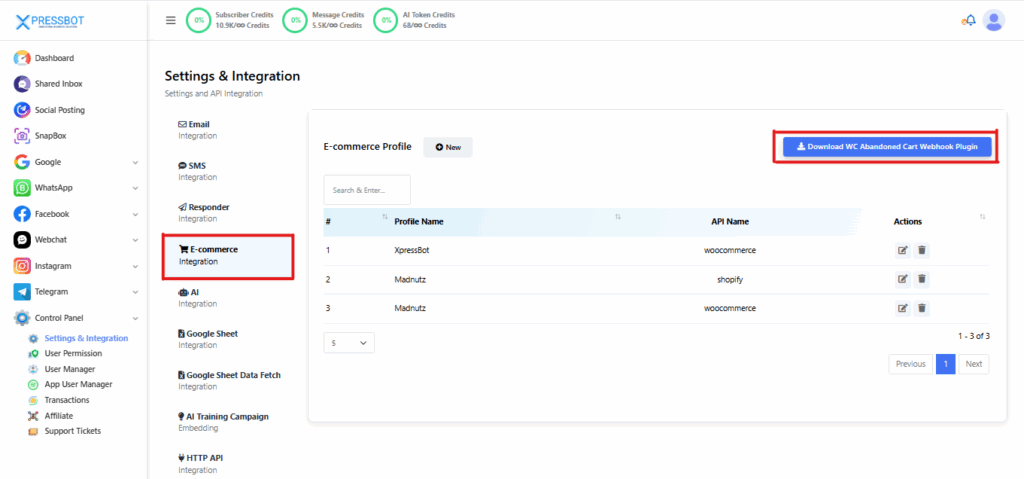The height and width of the screenshot is (479, 1024).
Task: Delete the XpressBot profile row
Action: click(922, 250)
